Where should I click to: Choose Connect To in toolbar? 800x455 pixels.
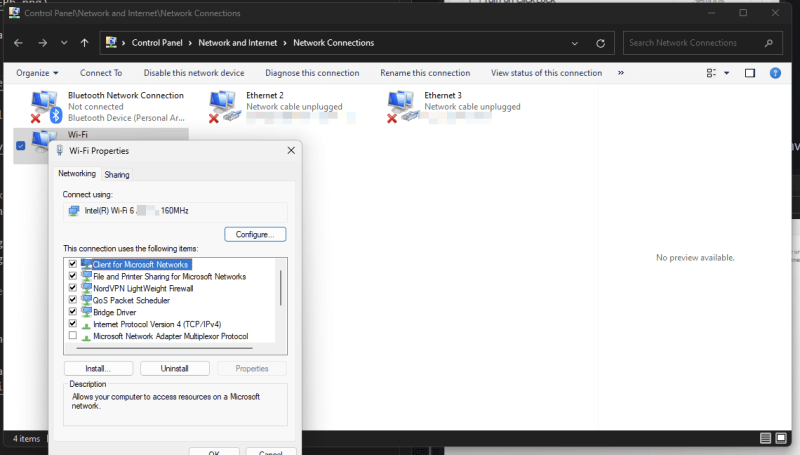click(x=101, y=73)
